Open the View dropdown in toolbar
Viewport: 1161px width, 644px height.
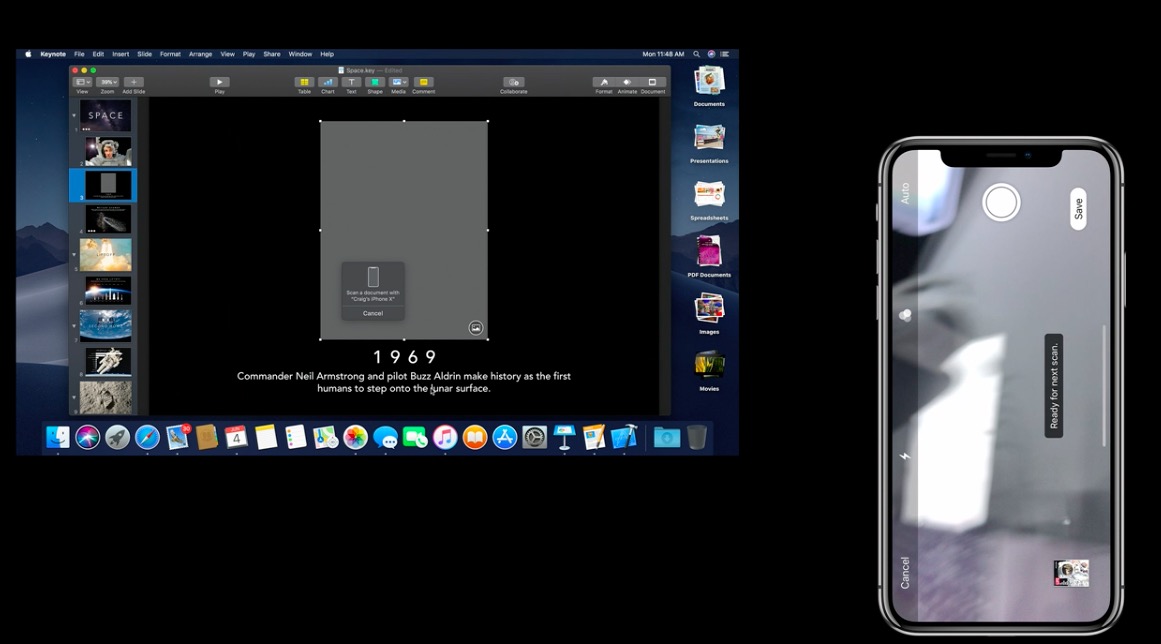pos(82,82)
